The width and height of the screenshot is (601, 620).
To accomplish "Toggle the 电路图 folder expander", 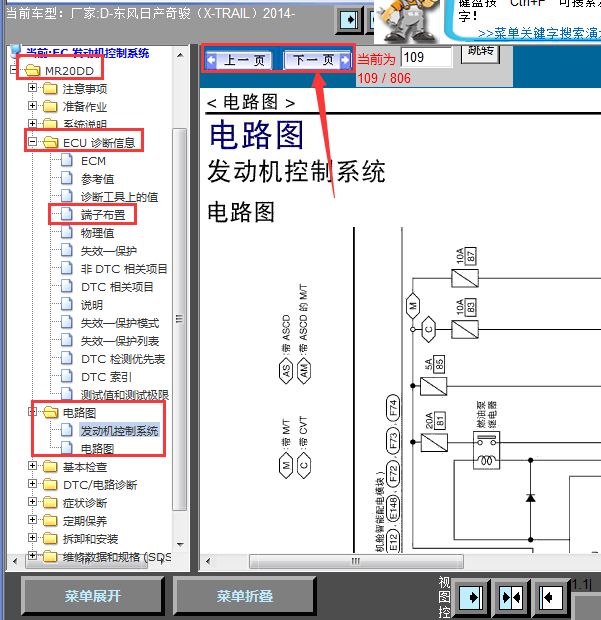I will [x=32, y=412].
